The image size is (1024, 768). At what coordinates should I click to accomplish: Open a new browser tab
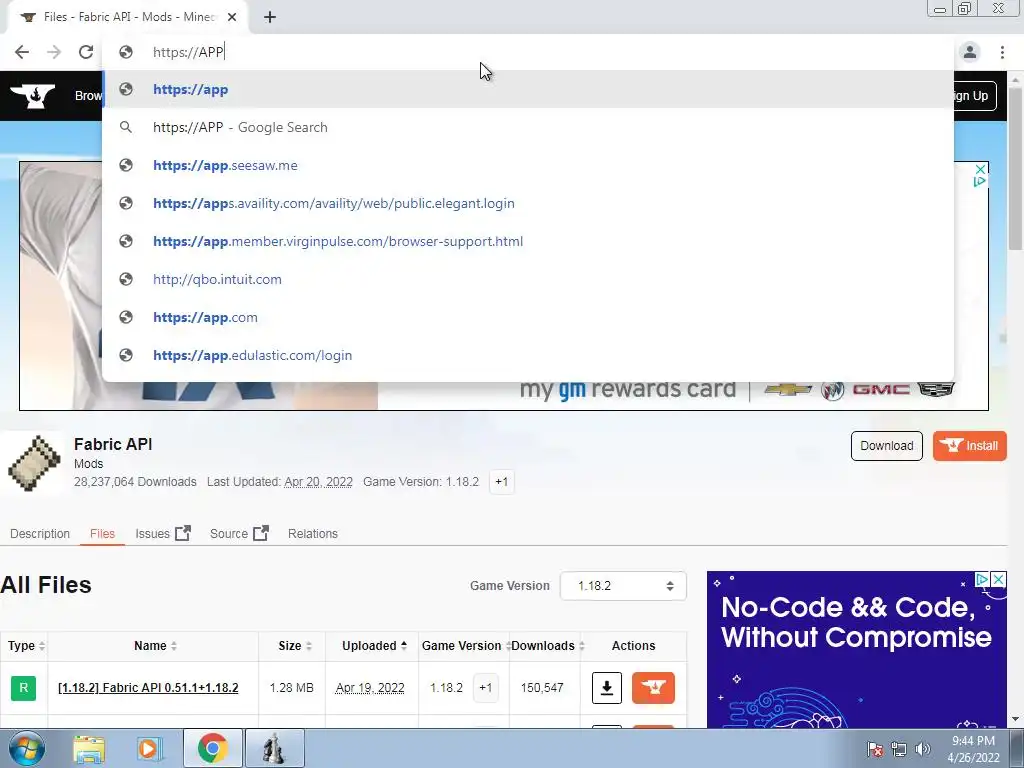click(270, 17)
